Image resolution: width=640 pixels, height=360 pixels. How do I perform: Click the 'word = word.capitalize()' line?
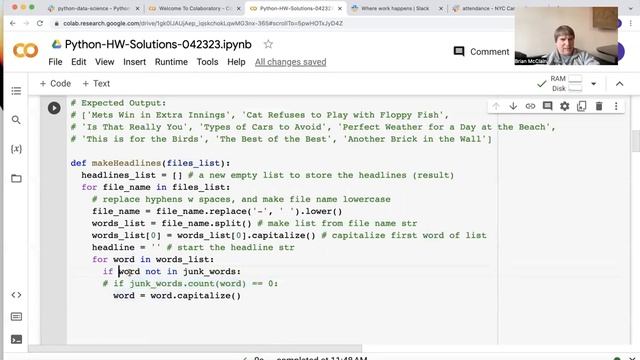pos(177,296)
